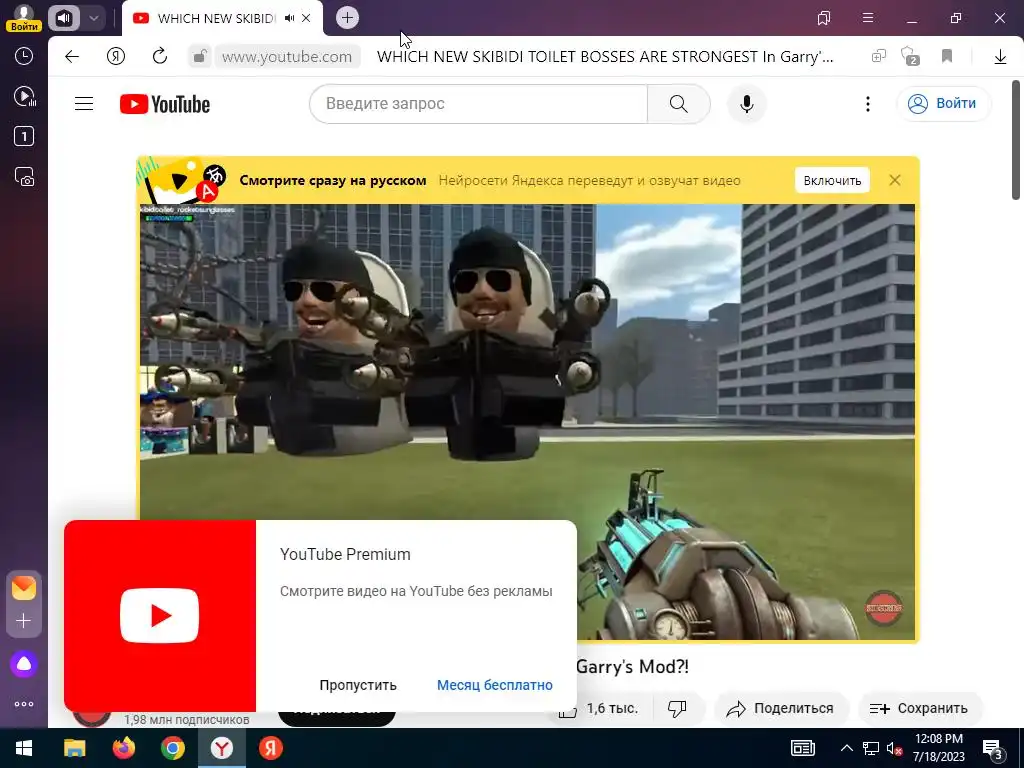Like the video showing 1,6 тыс.
Image resolution: width=1024 pixels, height=768 pixels.
tap(598, 709)
